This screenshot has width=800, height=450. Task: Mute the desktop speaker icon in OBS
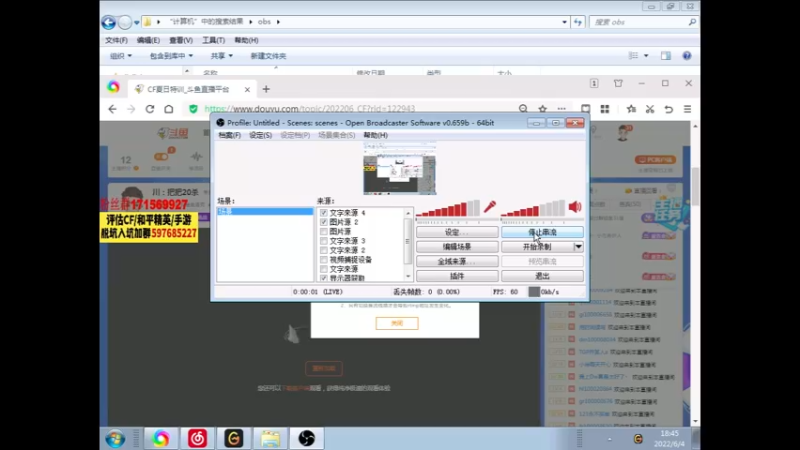[x=575, y=207]
